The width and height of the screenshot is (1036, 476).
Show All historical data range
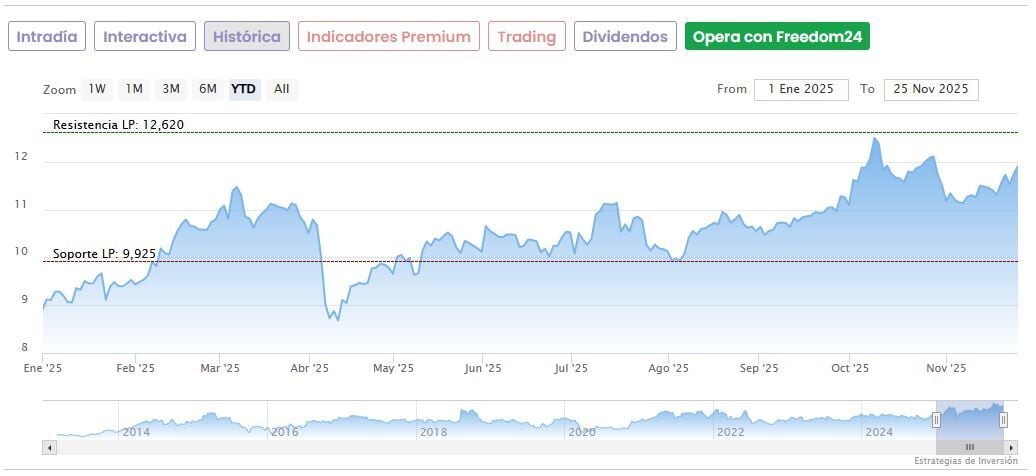(282, 89)
